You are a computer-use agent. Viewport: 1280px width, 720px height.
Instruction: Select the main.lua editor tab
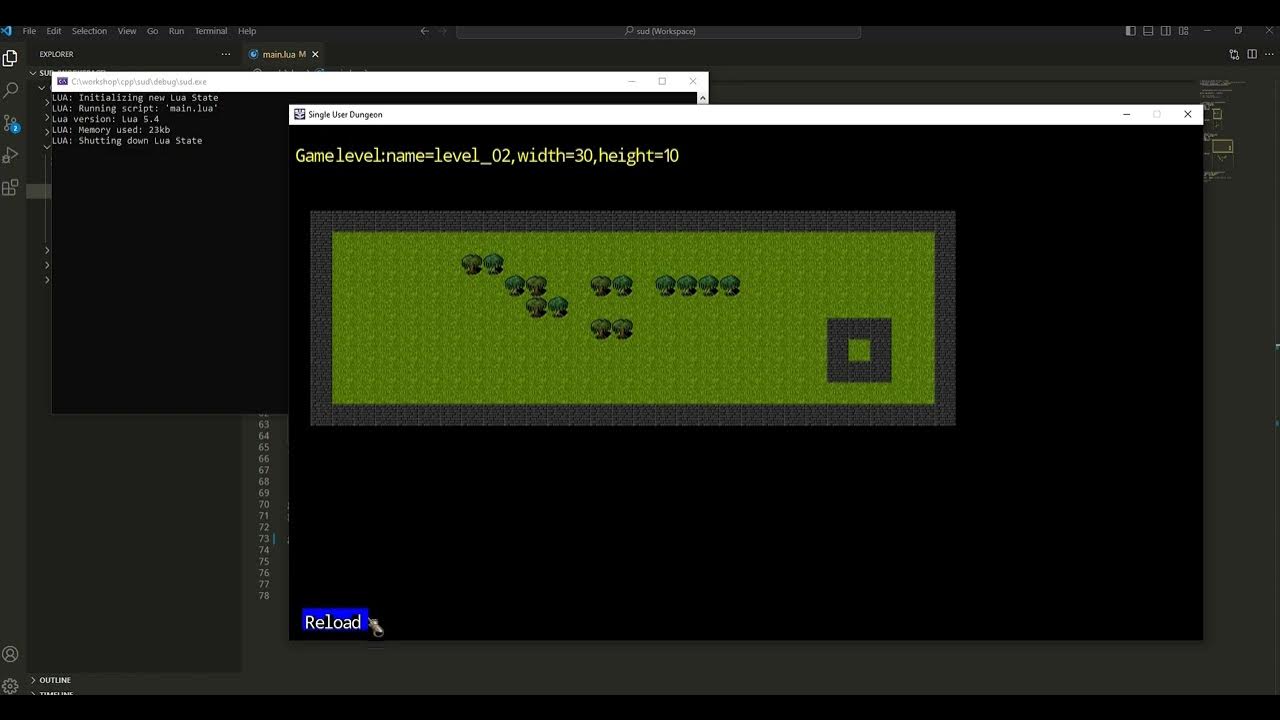pos(285,54)
